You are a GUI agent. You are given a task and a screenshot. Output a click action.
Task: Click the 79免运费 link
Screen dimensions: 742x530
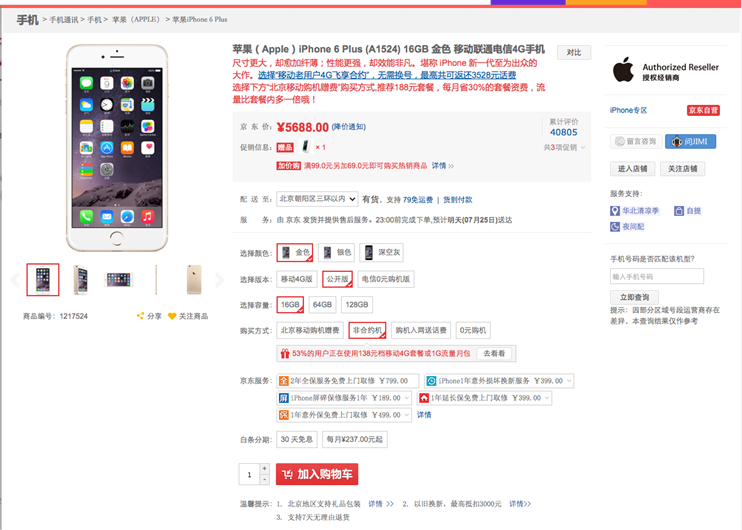[418, 200]
